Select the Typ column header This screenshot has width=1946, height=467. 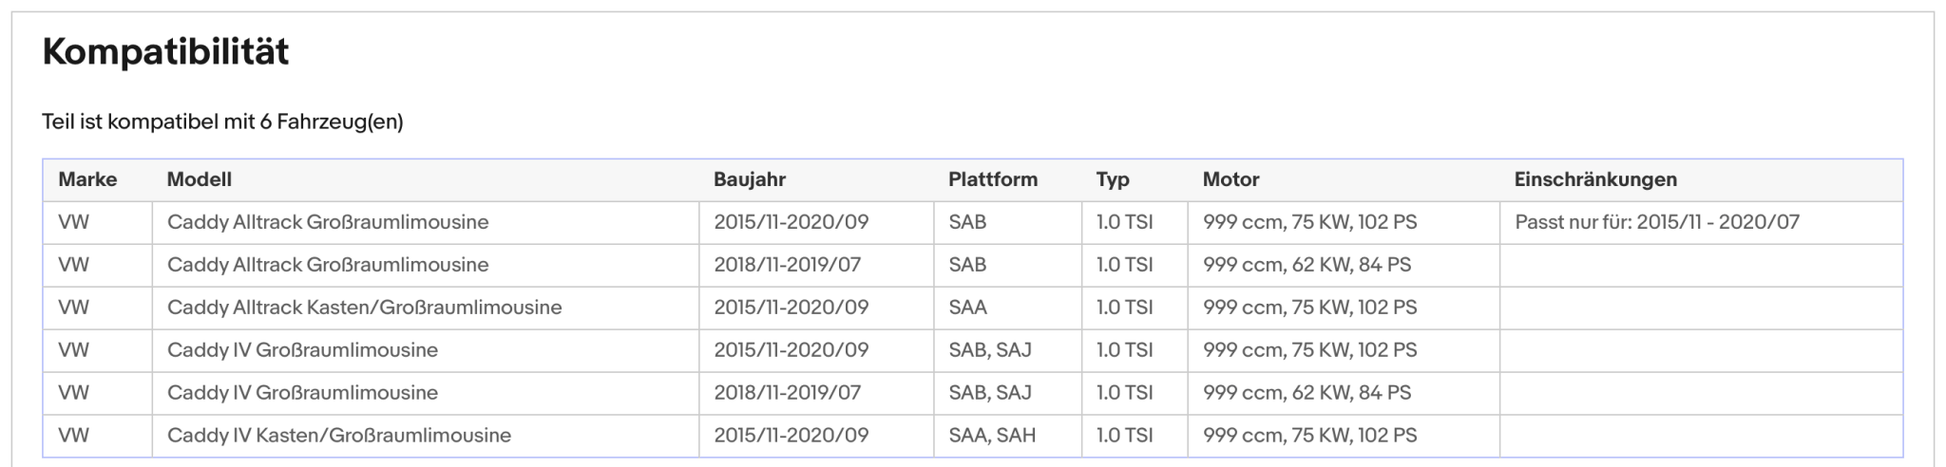click(1112, 179)
